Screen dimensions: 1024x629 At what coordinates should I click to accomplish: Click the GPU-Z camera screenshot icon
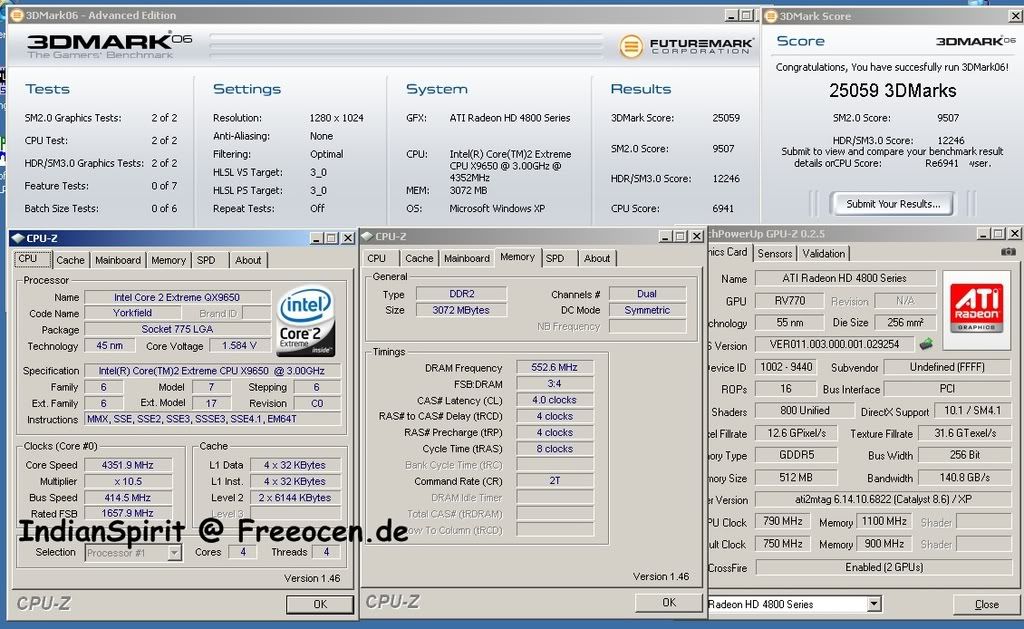click(1008, 251)
